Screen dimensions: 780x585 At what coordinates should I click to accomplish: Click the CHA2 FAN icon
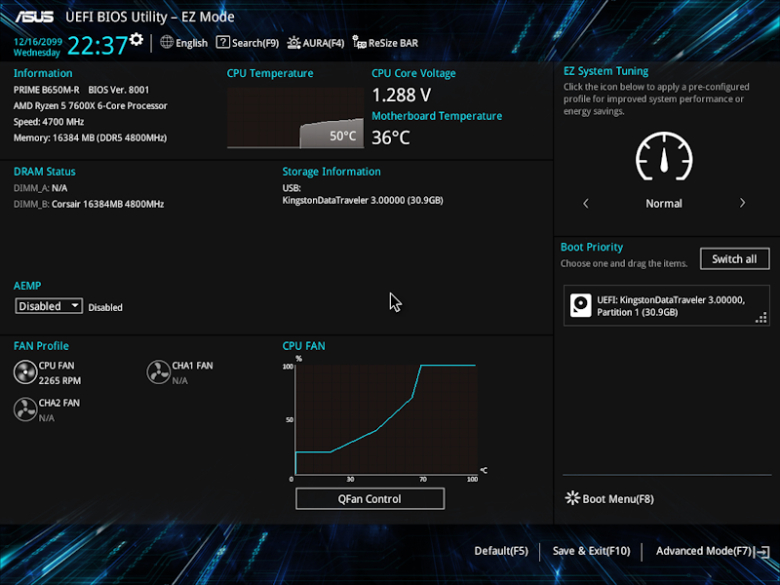click(25, 410)
